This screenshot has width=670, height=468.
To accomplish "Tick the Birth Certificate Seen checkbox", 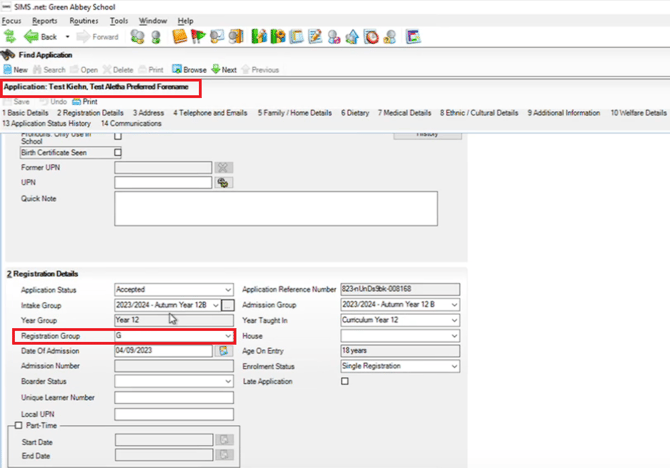I will pyautogui.click(x=118, y=152).
